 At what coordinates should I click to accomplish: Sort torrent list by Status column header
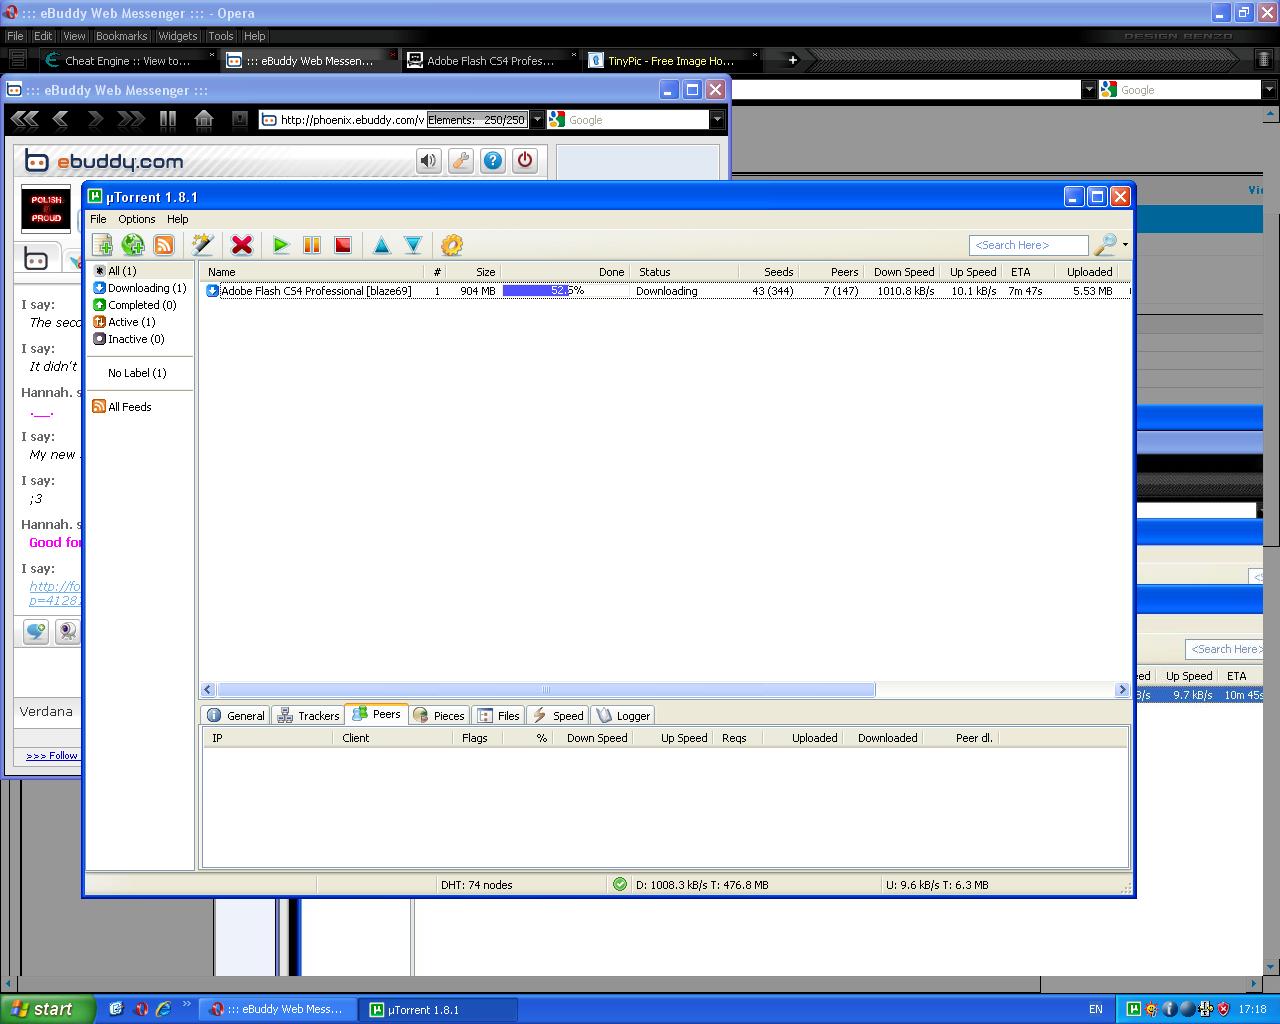(x=686, y=272)
